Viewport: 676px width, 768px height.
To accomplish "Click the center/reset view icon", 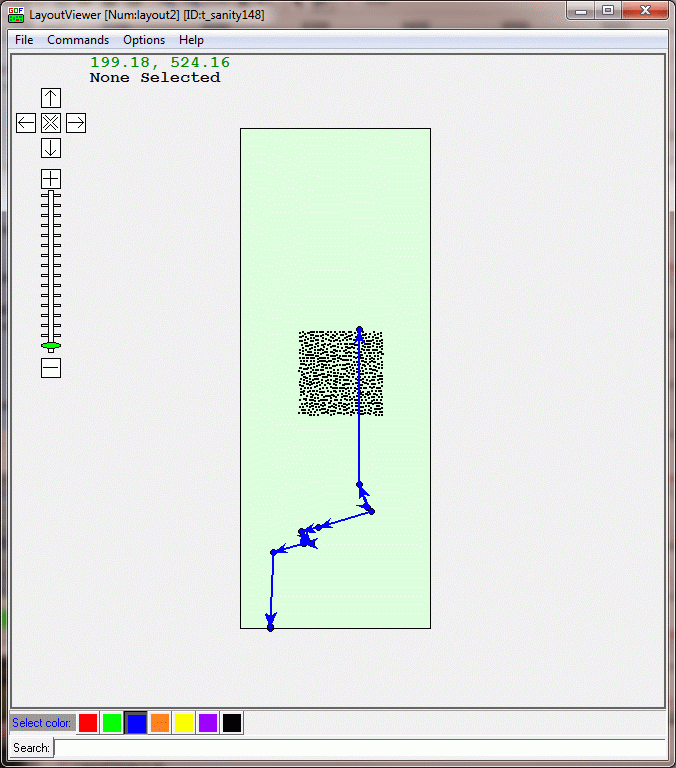I will (x=51, y=123).
